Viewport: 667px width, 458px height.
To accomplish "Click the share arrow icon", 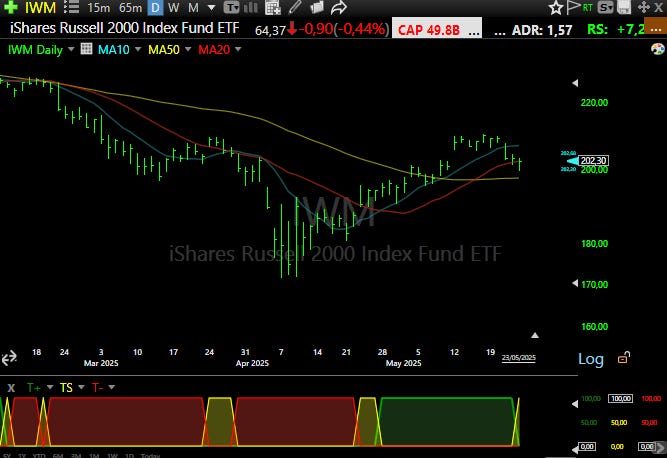I will click(x=339, y=7).
